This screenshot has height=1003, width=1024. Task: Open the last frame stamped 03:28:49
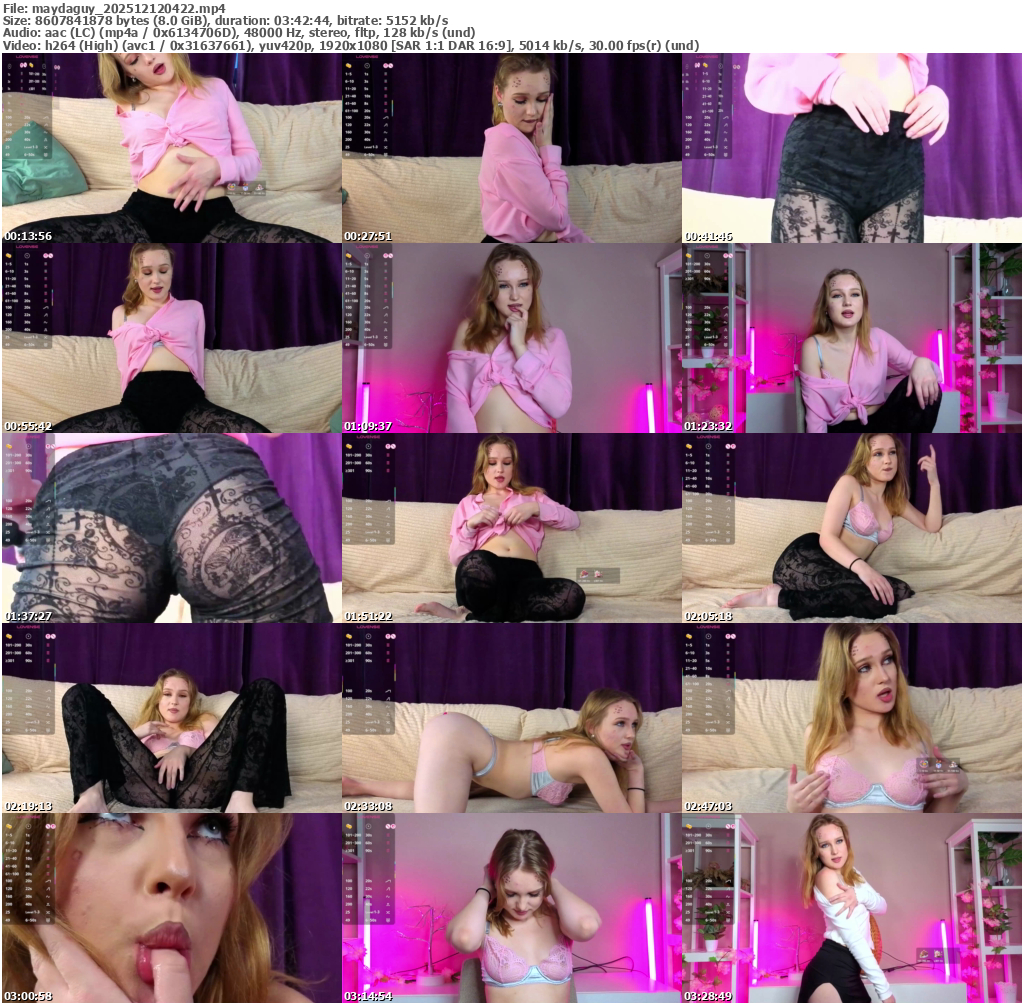pos(852,908)
